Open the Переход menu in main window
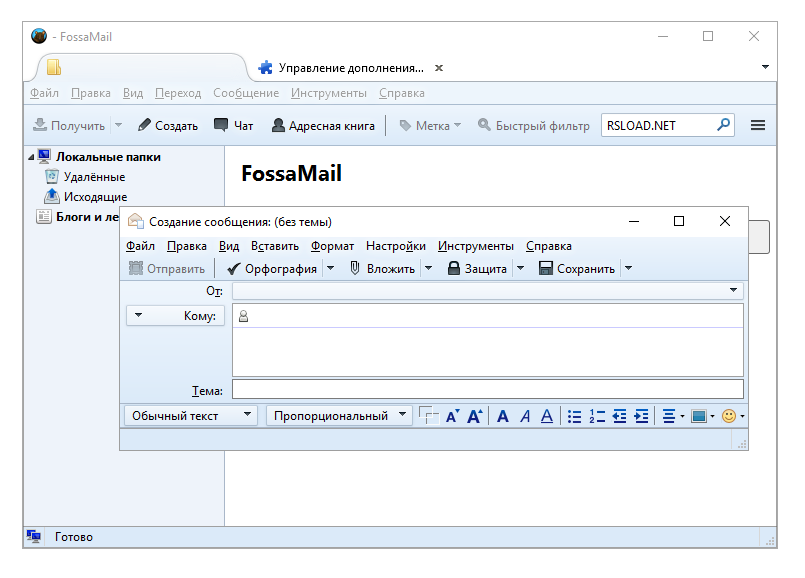 tap(178, 93)
